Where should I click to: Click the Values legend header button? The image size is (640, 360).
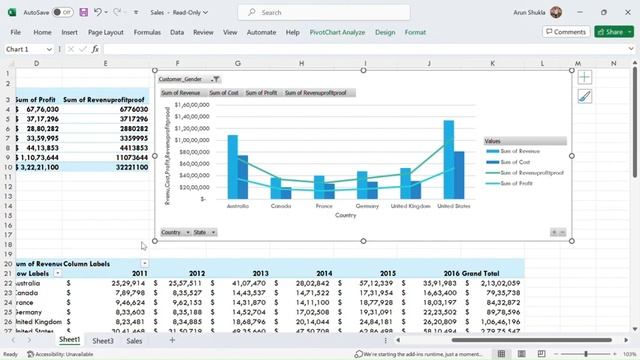tap(525, 141)
